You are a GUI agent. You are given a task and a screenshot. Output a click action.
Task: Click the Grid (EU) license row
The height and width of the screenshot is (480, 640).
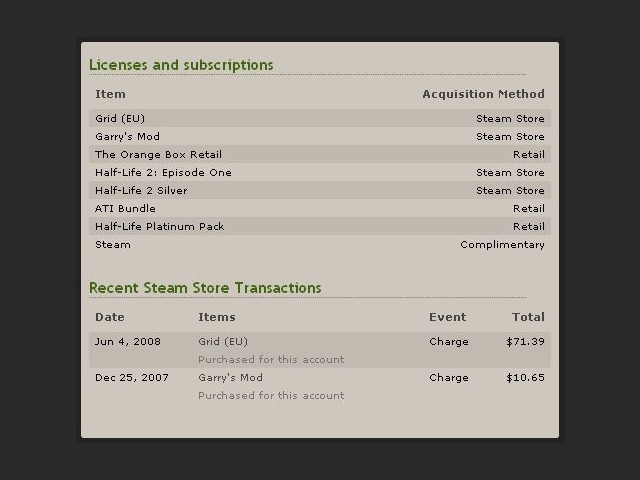[320, 118]
